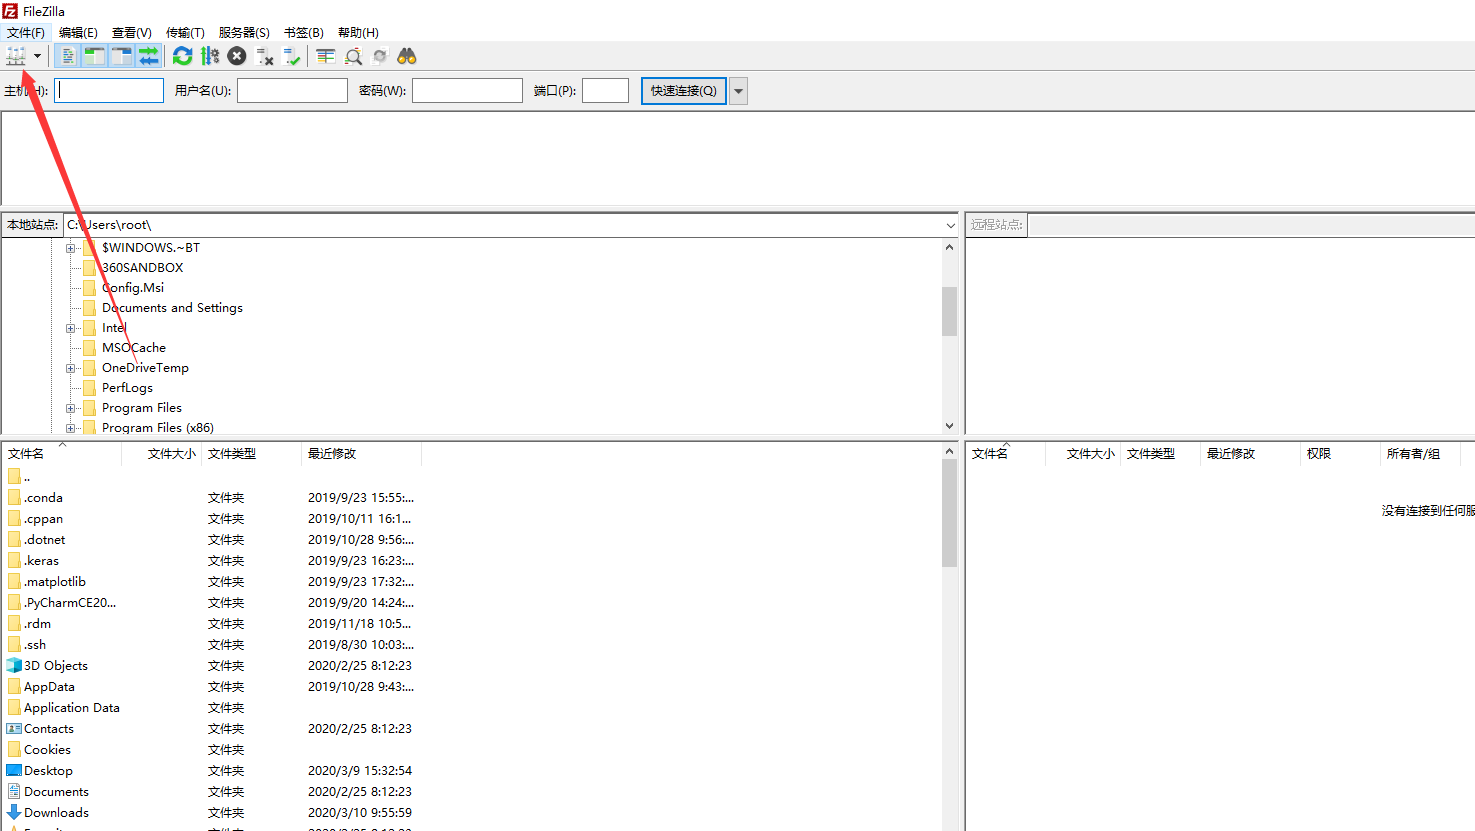Toggle the remote directory tree display

tap(121, 56)
